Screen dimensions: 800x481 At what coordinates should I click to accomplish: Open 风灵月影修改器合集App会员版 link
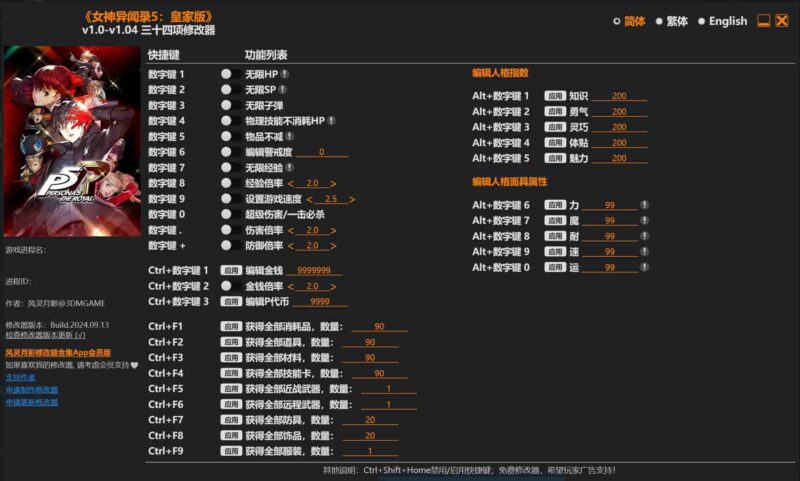coord(58,352)
